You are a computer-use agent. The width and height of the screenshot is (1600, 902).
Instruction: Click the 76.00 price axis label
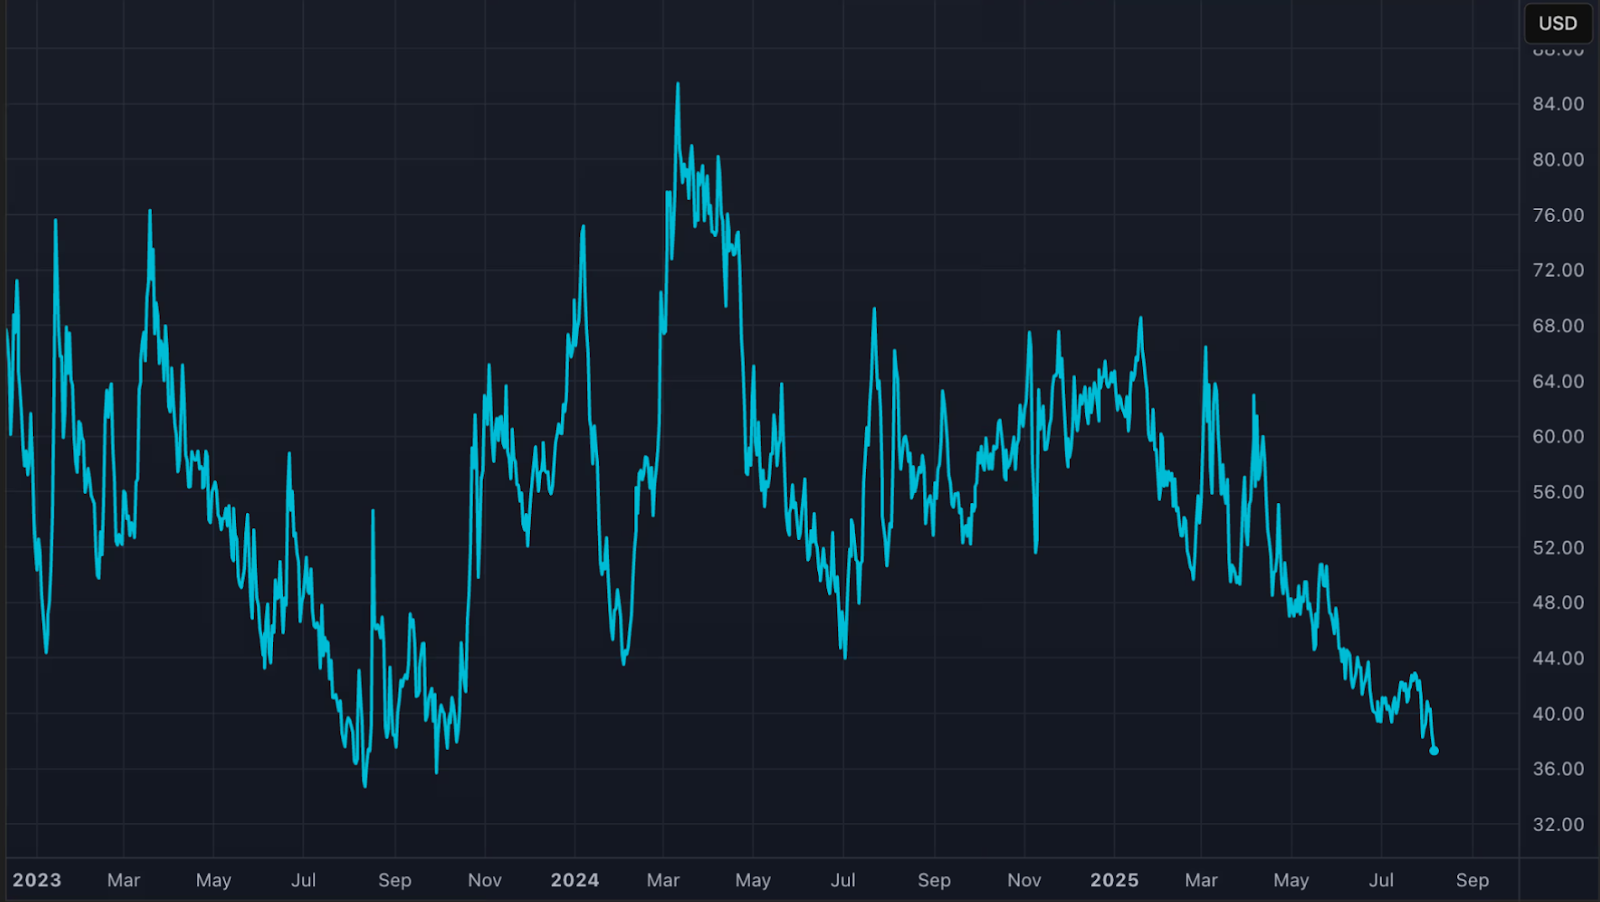pyautogui.click(x=1558, y=215)
